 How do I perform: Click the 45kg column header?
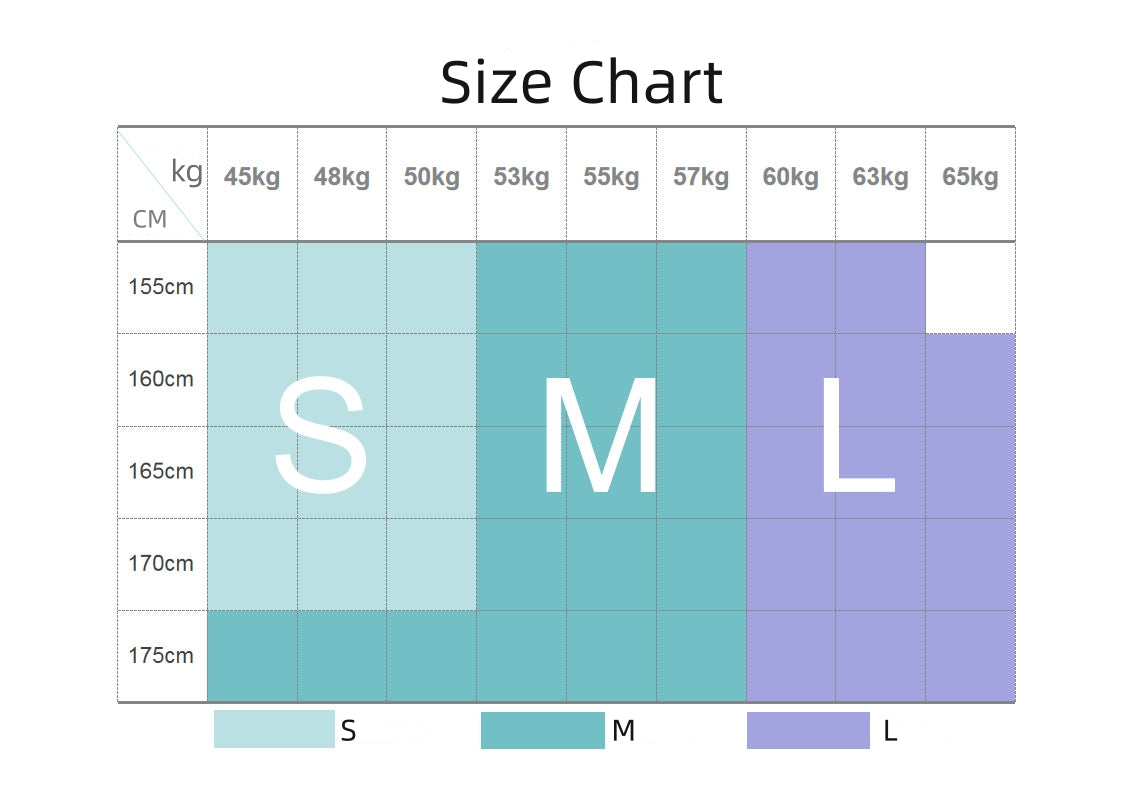(252, 178)
